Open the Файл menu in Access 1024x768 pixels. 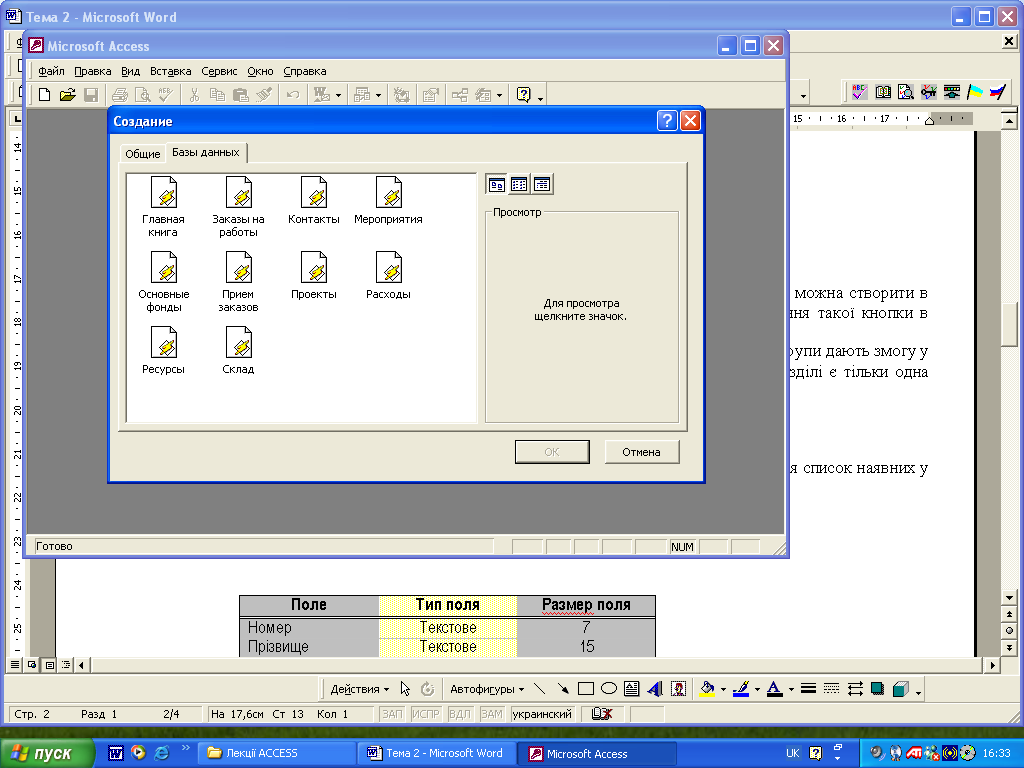pos(51,71)
